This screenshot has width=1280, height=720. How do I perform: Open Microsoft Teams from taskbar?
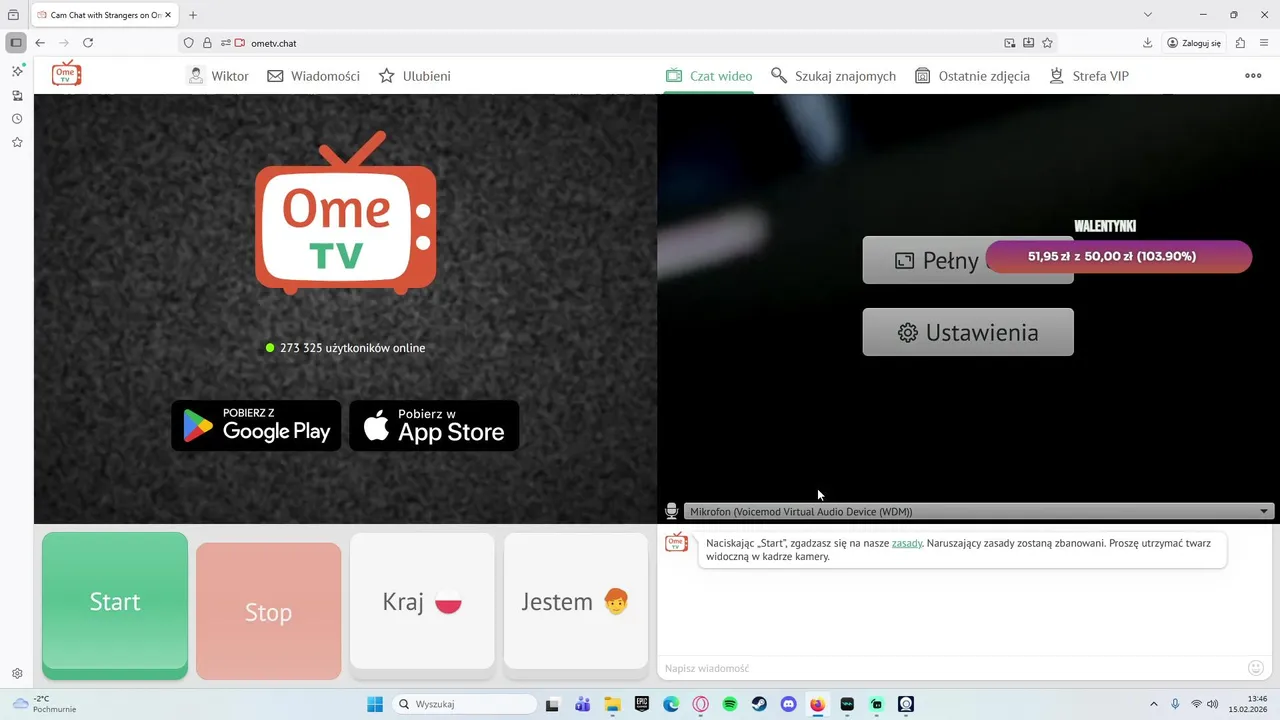point(582,704)
